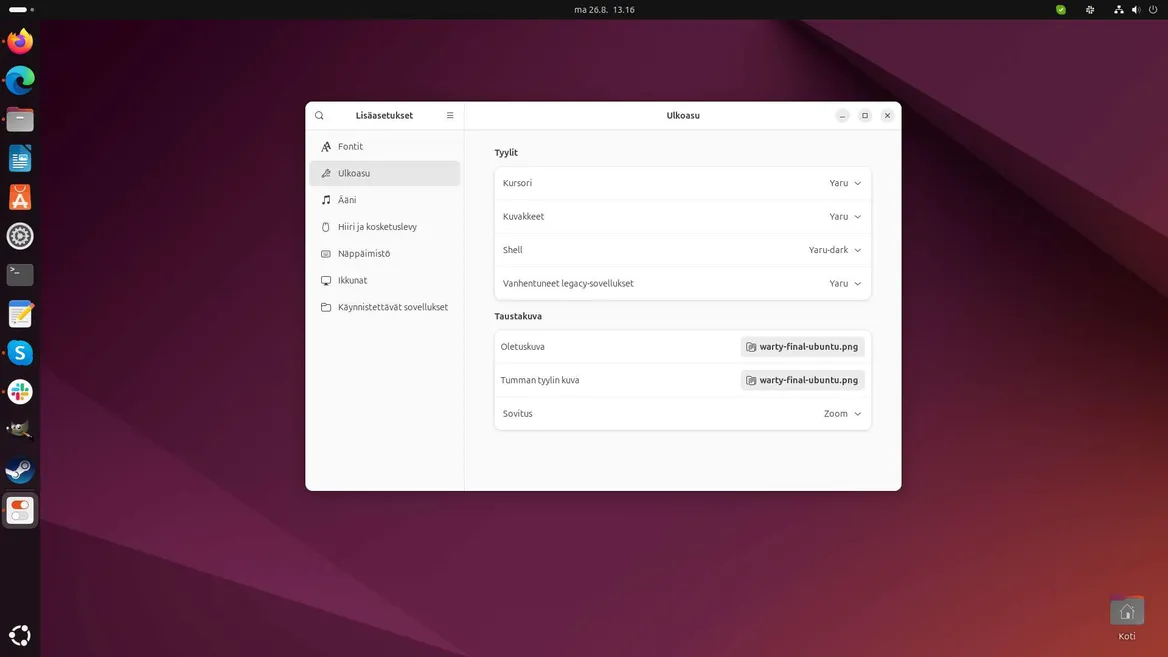1168x657 pixels.
Task: Open the hamburger menu in the sidebar header
Action: click(x=450, y=116)
